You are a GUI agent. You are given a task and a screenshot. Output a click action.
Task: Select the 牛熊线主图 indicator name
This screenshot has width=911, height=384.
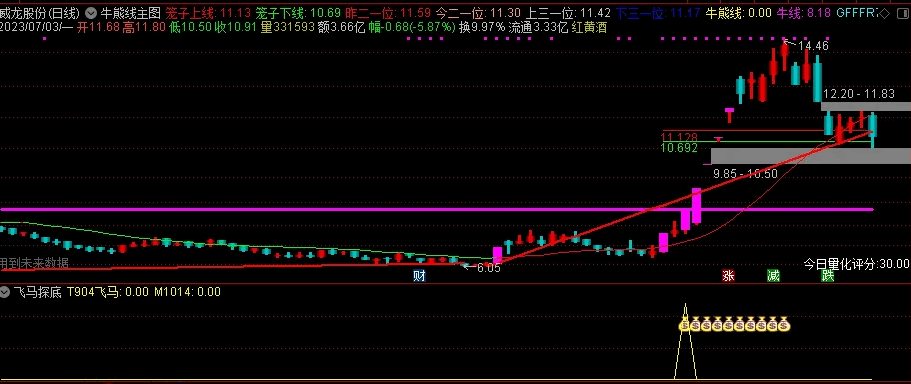pyautogui.click(x=130, y=13)
